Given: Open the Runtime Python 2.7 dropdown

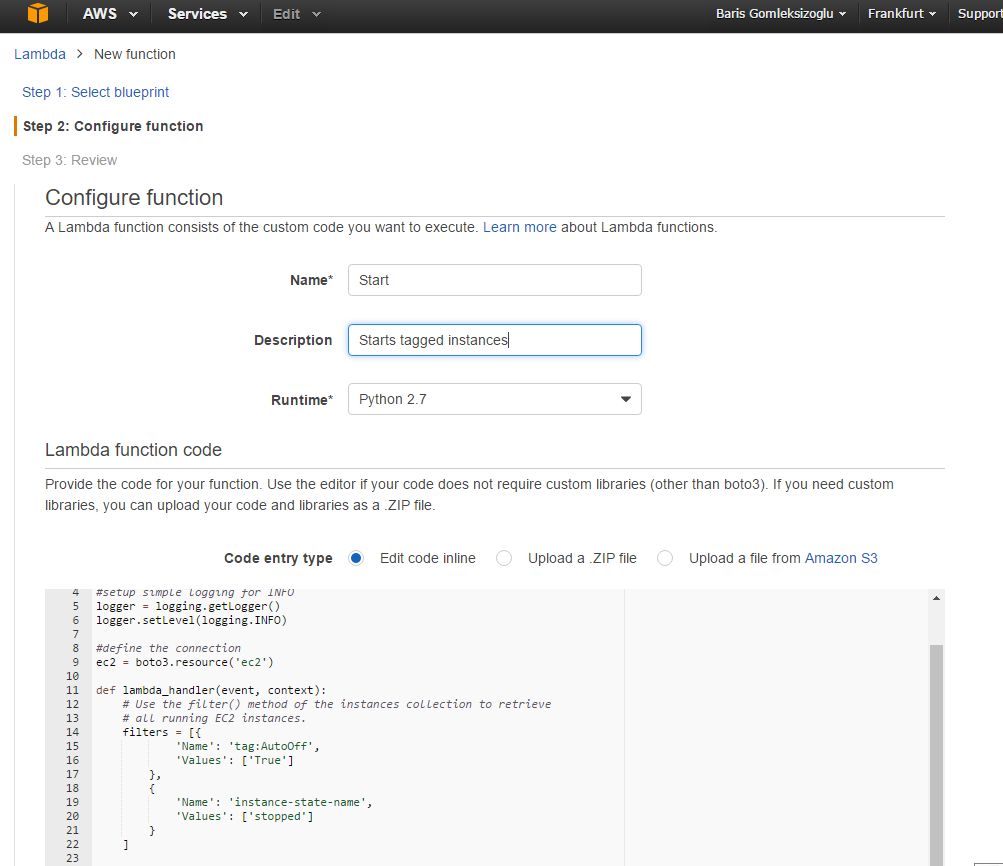Looking at the screenshot, I should pyautogui.click(x=494, y=399).
